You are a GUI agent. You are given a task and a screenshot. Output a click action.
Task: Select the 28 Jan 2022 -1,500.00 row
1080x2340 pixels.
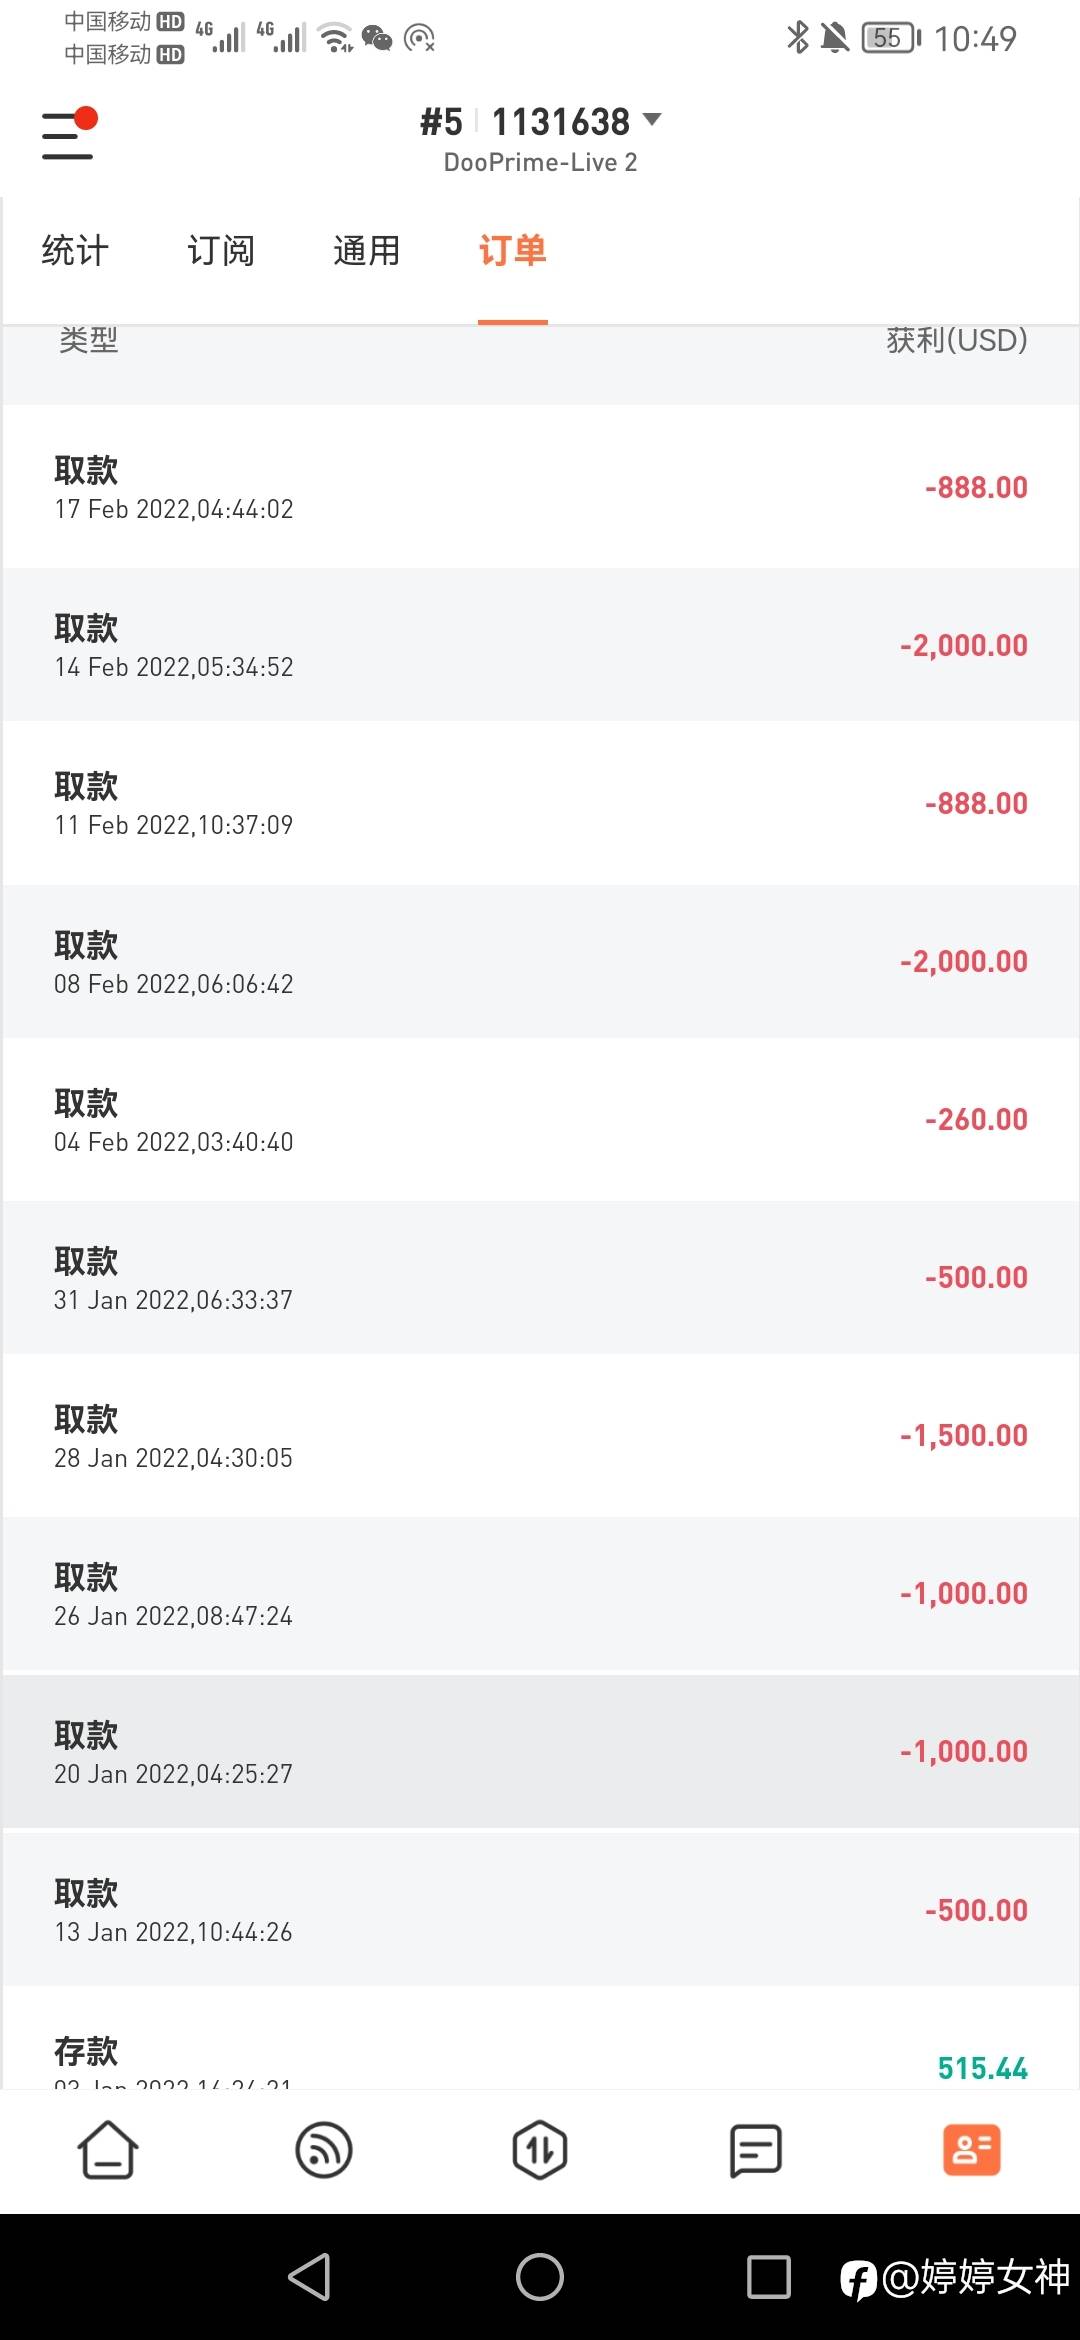point(540,1435)
